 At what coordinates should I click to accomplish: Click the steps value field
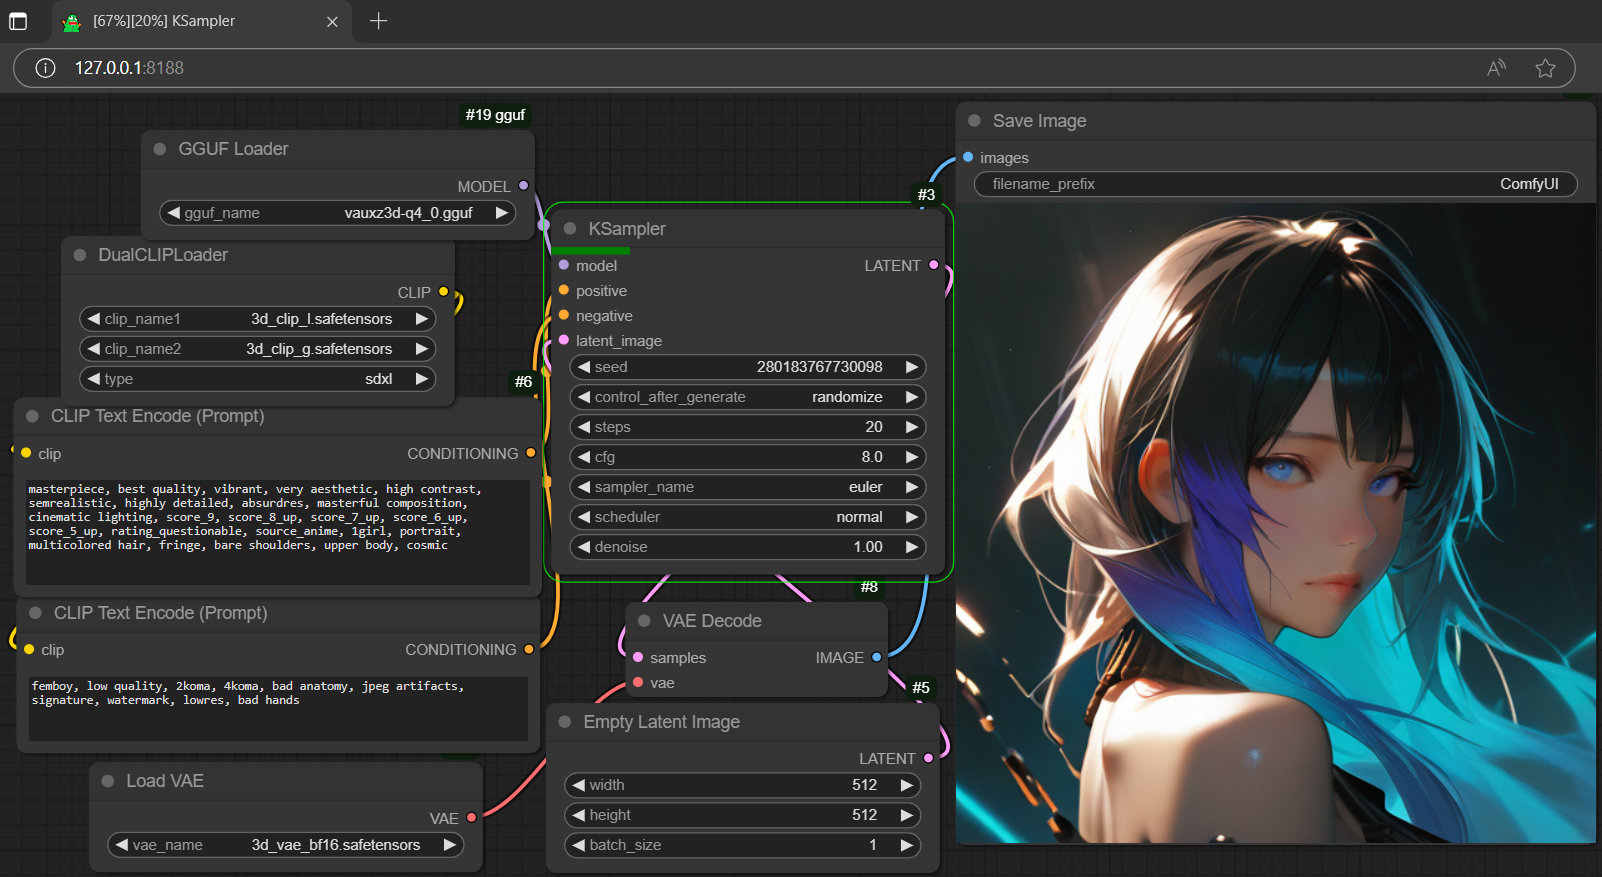(748, 427)
